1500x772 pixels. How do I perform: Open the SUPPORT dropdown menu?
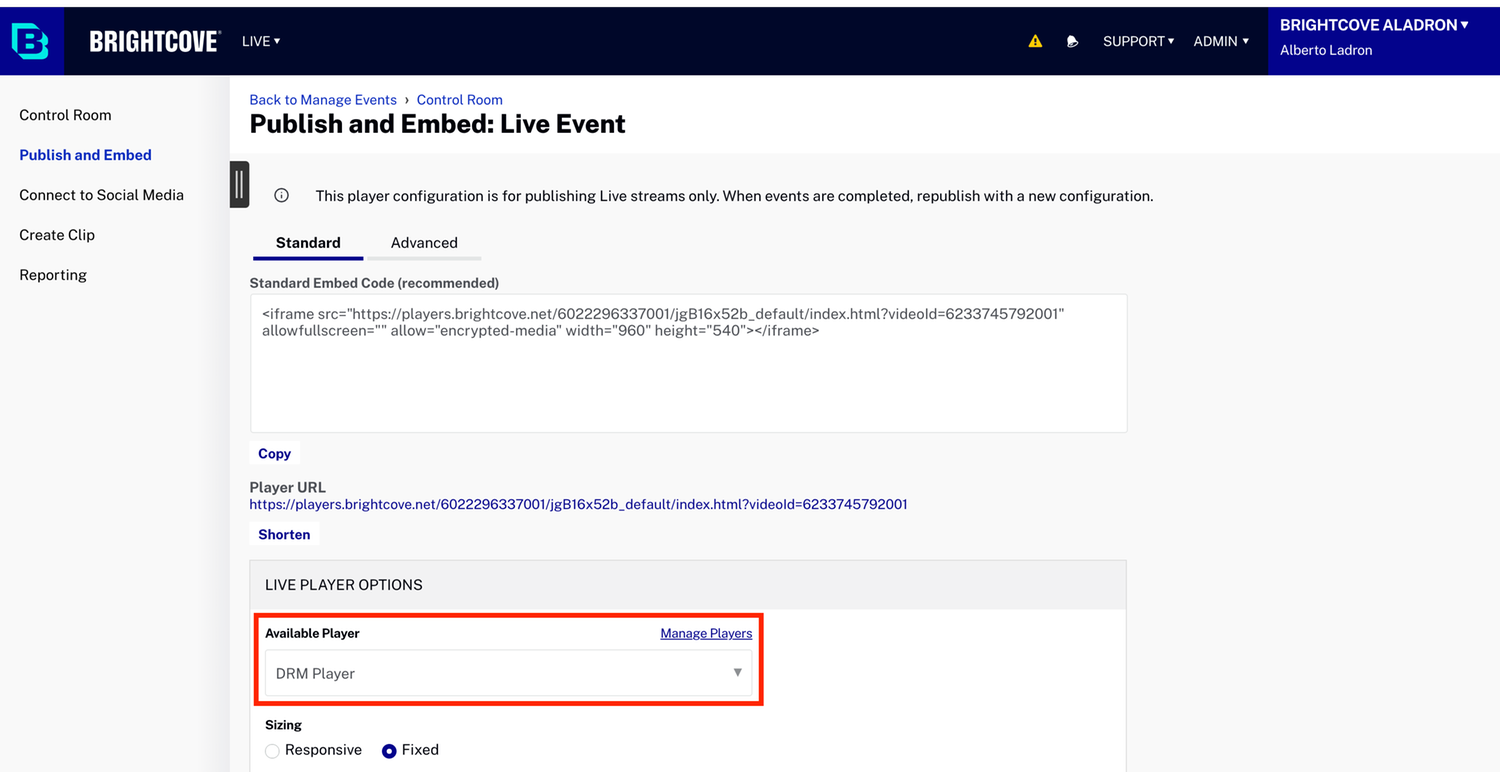(1138, 41)
